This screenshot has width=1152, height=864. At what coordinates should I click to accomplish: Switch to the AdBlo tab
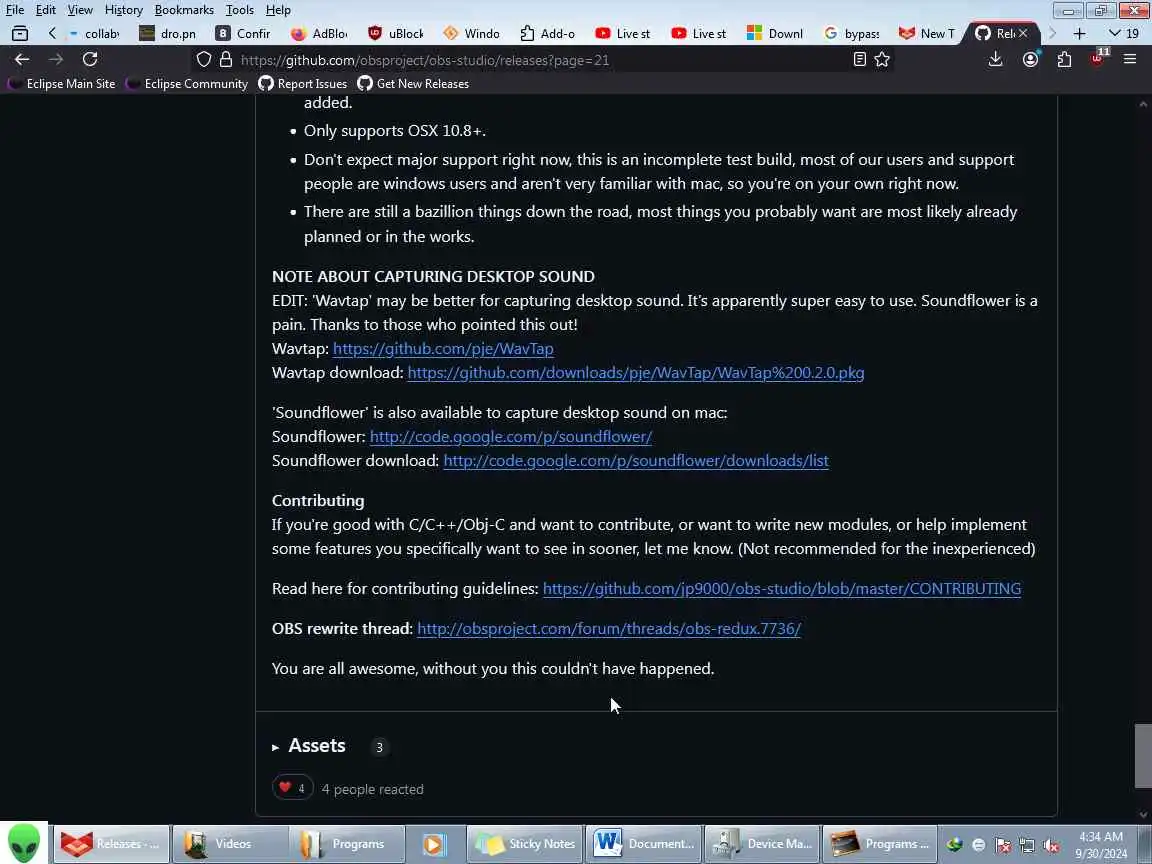[320, 34]
